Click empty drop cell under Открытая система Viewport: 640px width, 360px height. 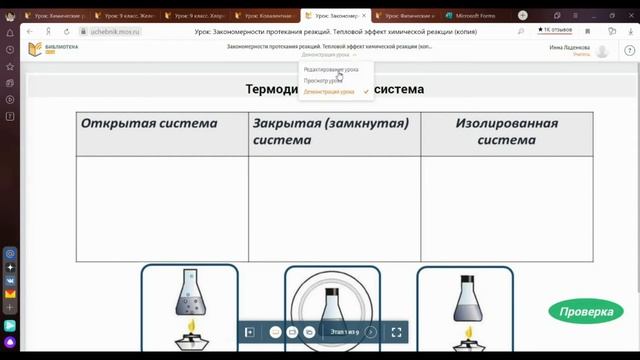(x=162, y=209)
